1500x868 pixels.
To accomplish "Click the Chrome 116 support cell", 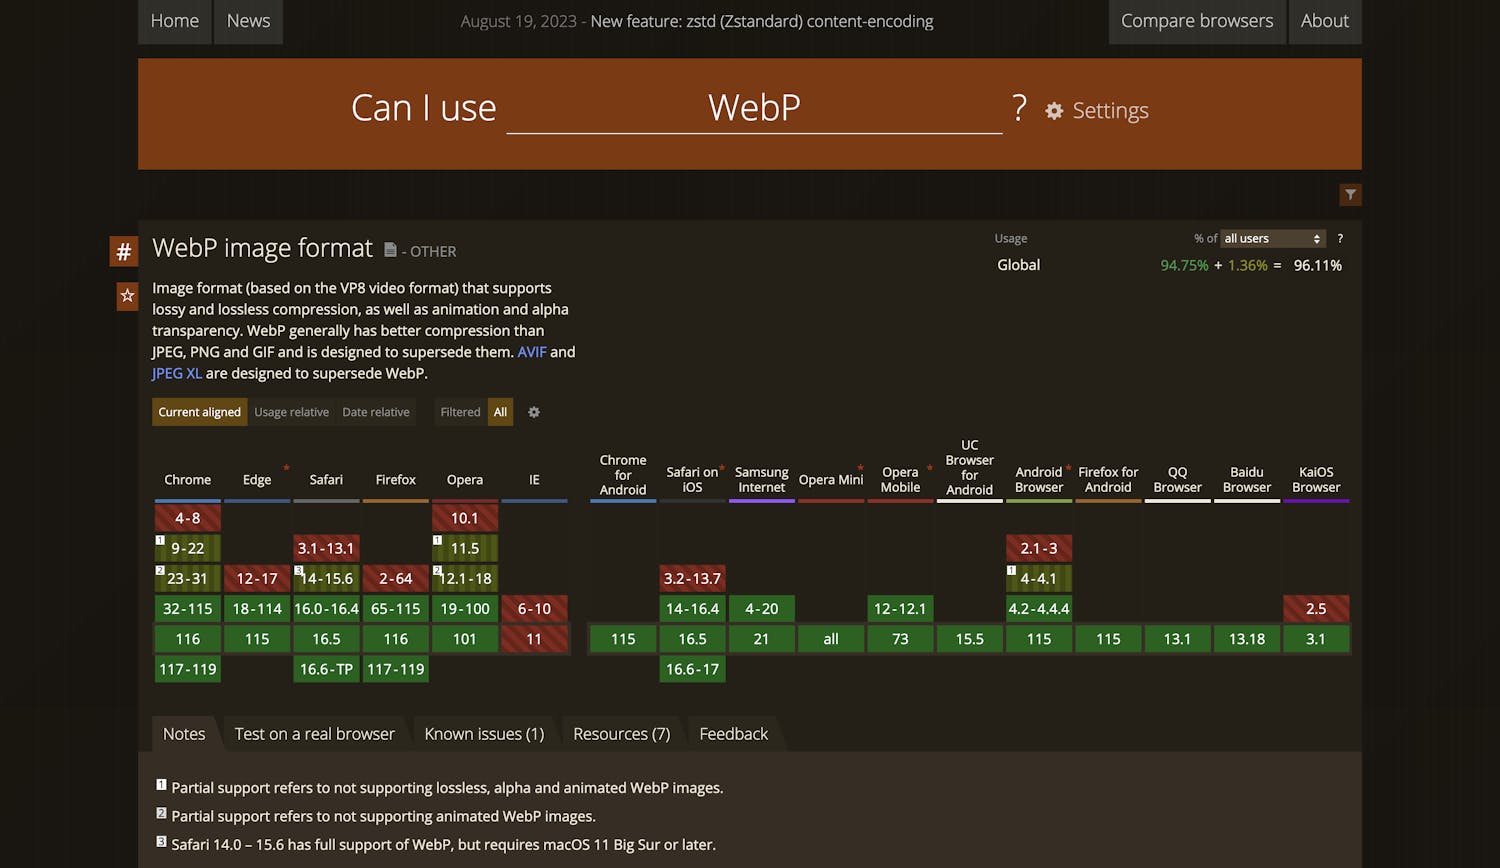I will [188, 639].
